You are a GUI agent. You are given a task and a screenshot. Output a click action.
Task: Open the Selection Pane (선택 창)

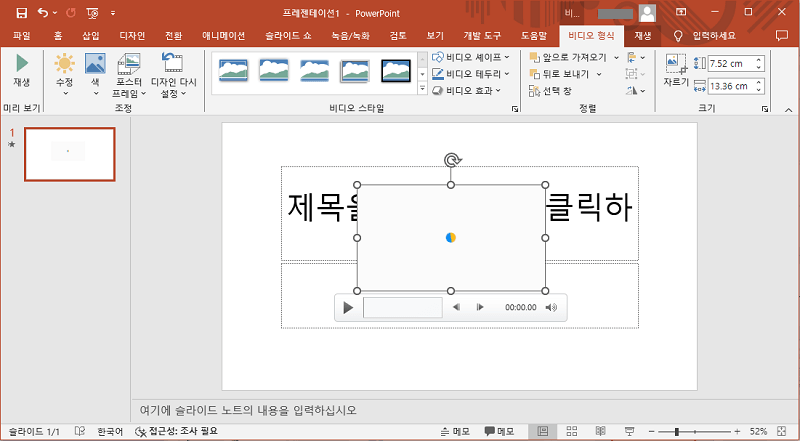point(550,91)
